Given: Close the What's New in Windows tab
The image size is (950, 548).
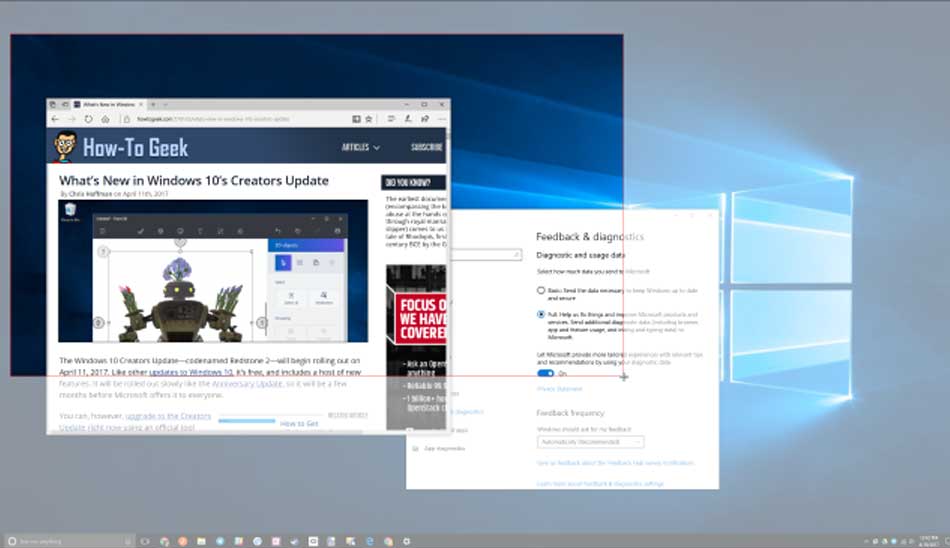Looking at the screenshot, I should (141, 104).
